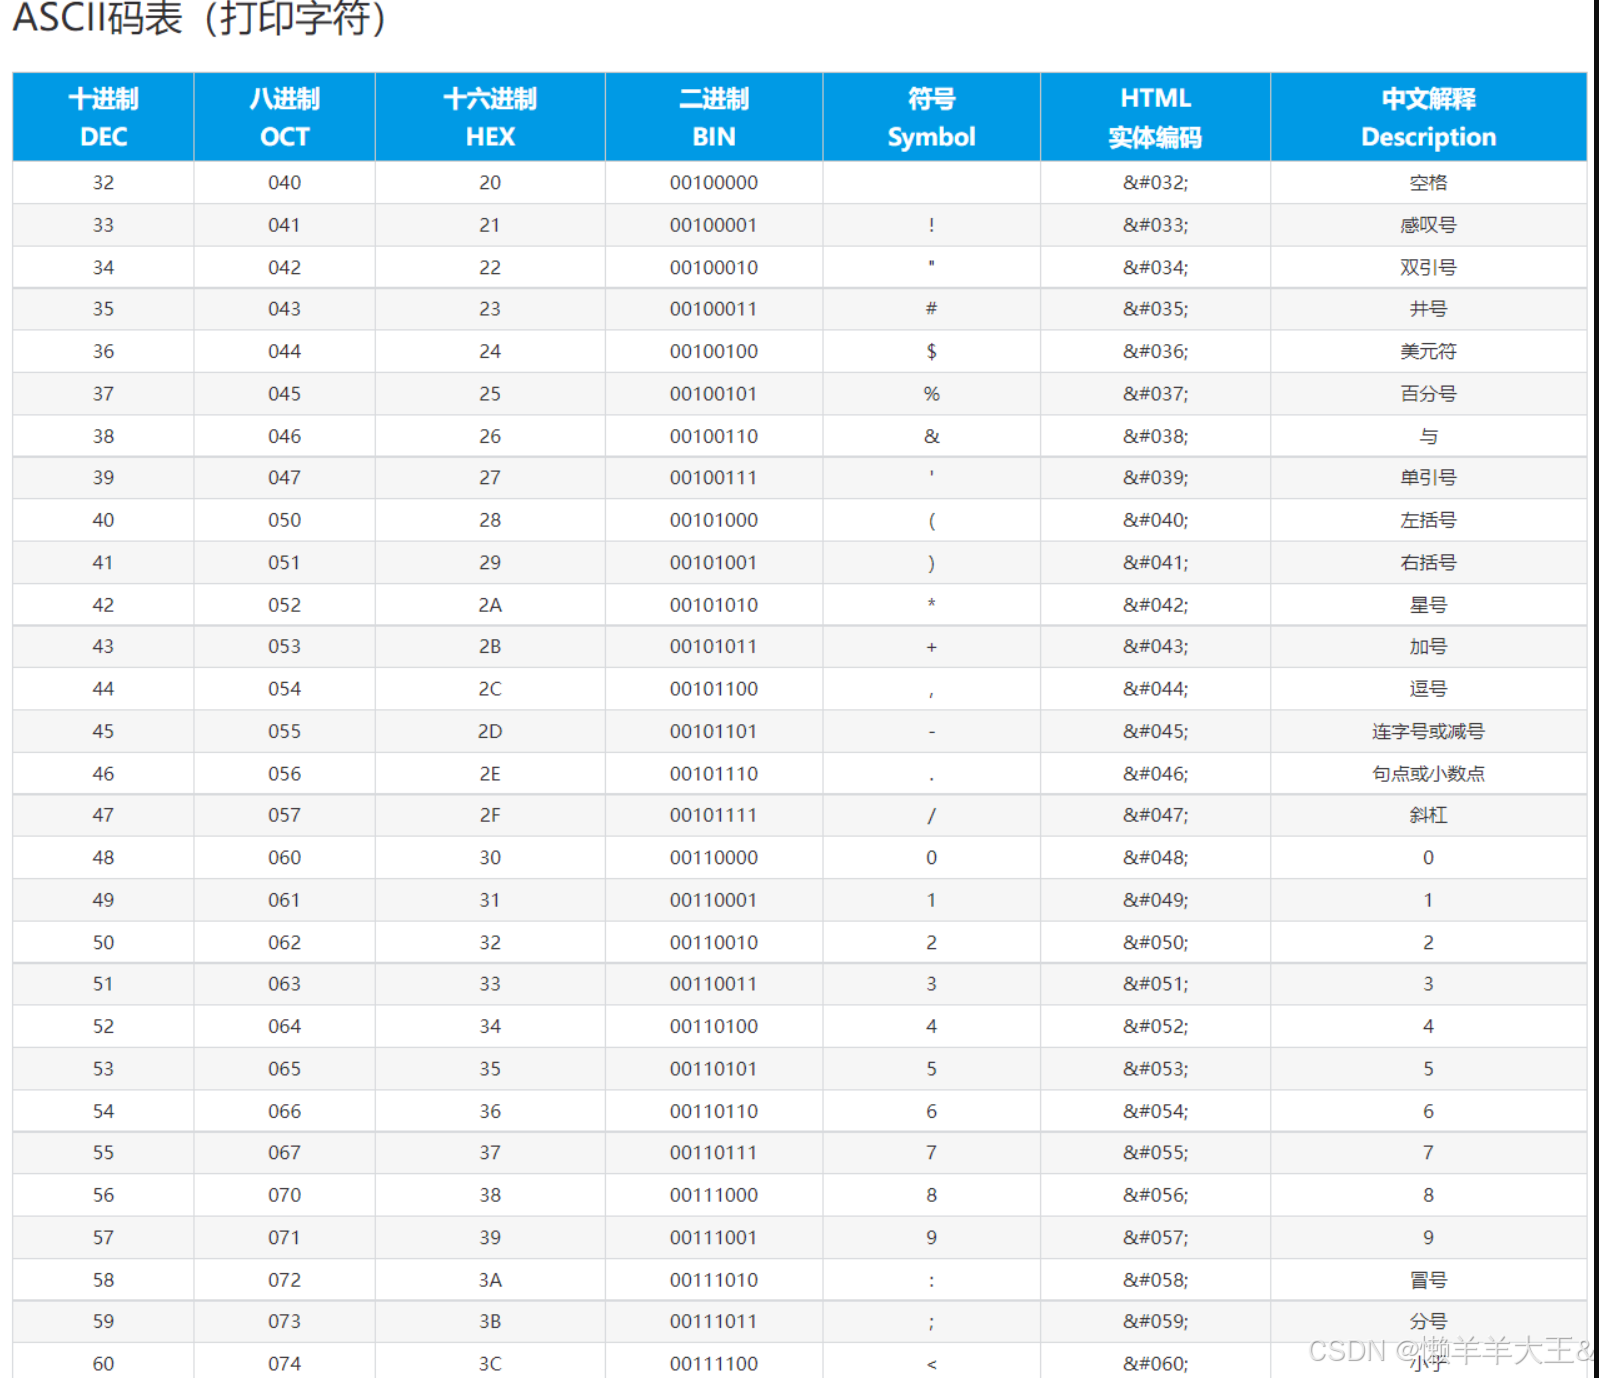1599x1378 pixels.
Task: Click the decimal value 32
Action: click(x=103, y=183)
